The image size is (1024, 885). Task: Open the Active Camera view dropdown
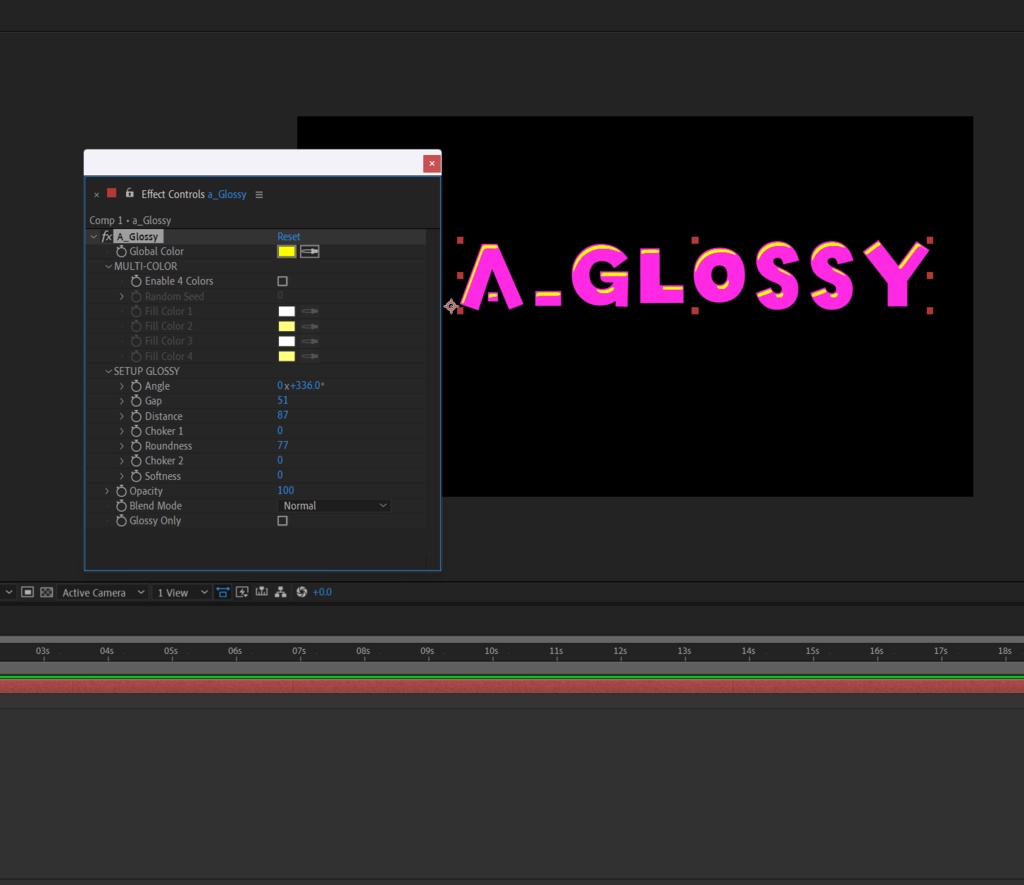point(100,591)
